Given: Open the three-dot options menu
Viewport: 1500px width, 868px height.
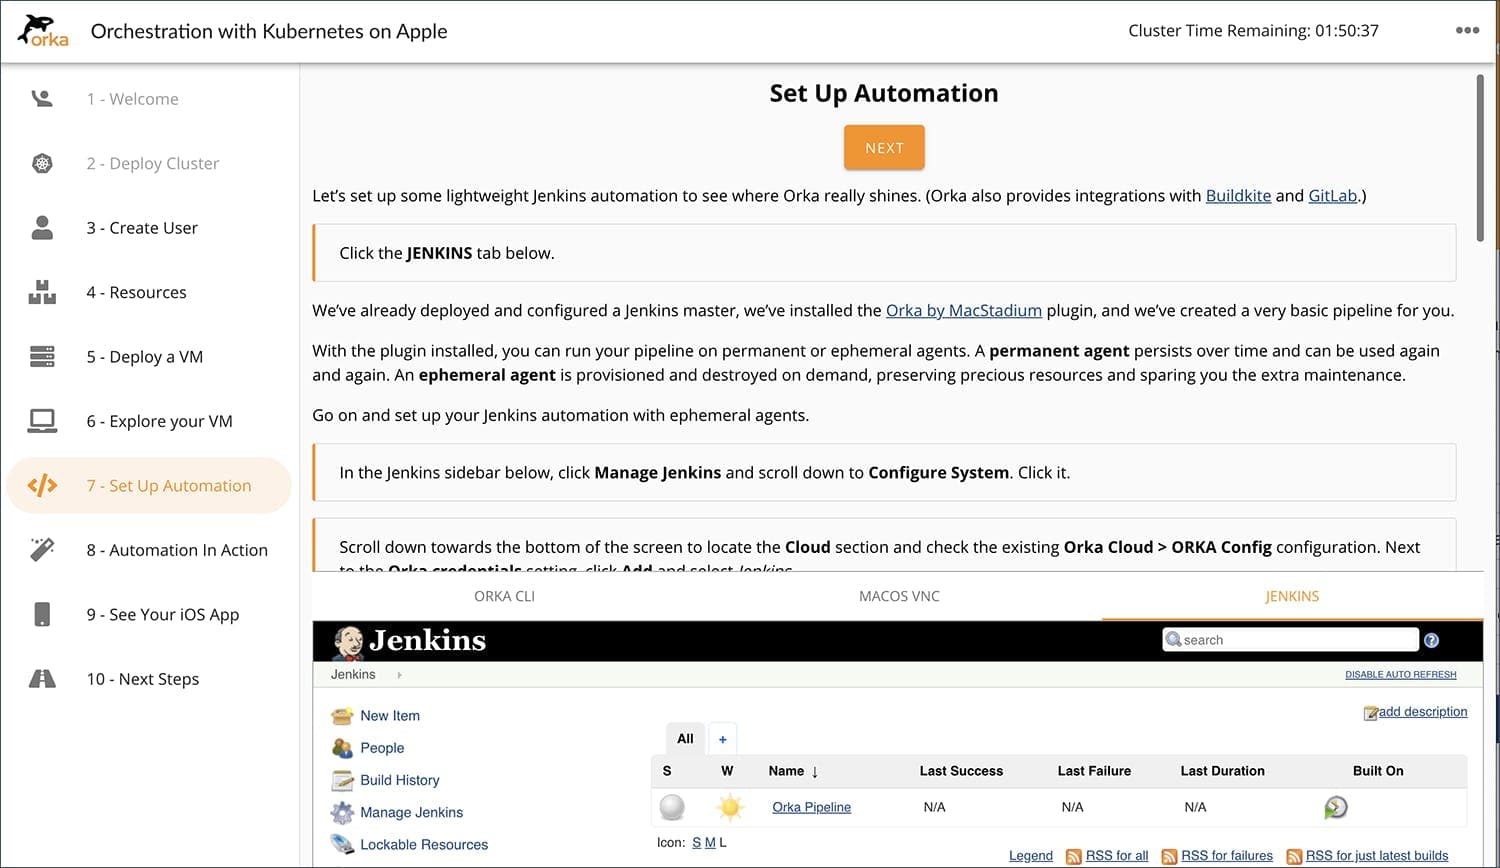Looking at the screenshot, I should coord(1467,30).
